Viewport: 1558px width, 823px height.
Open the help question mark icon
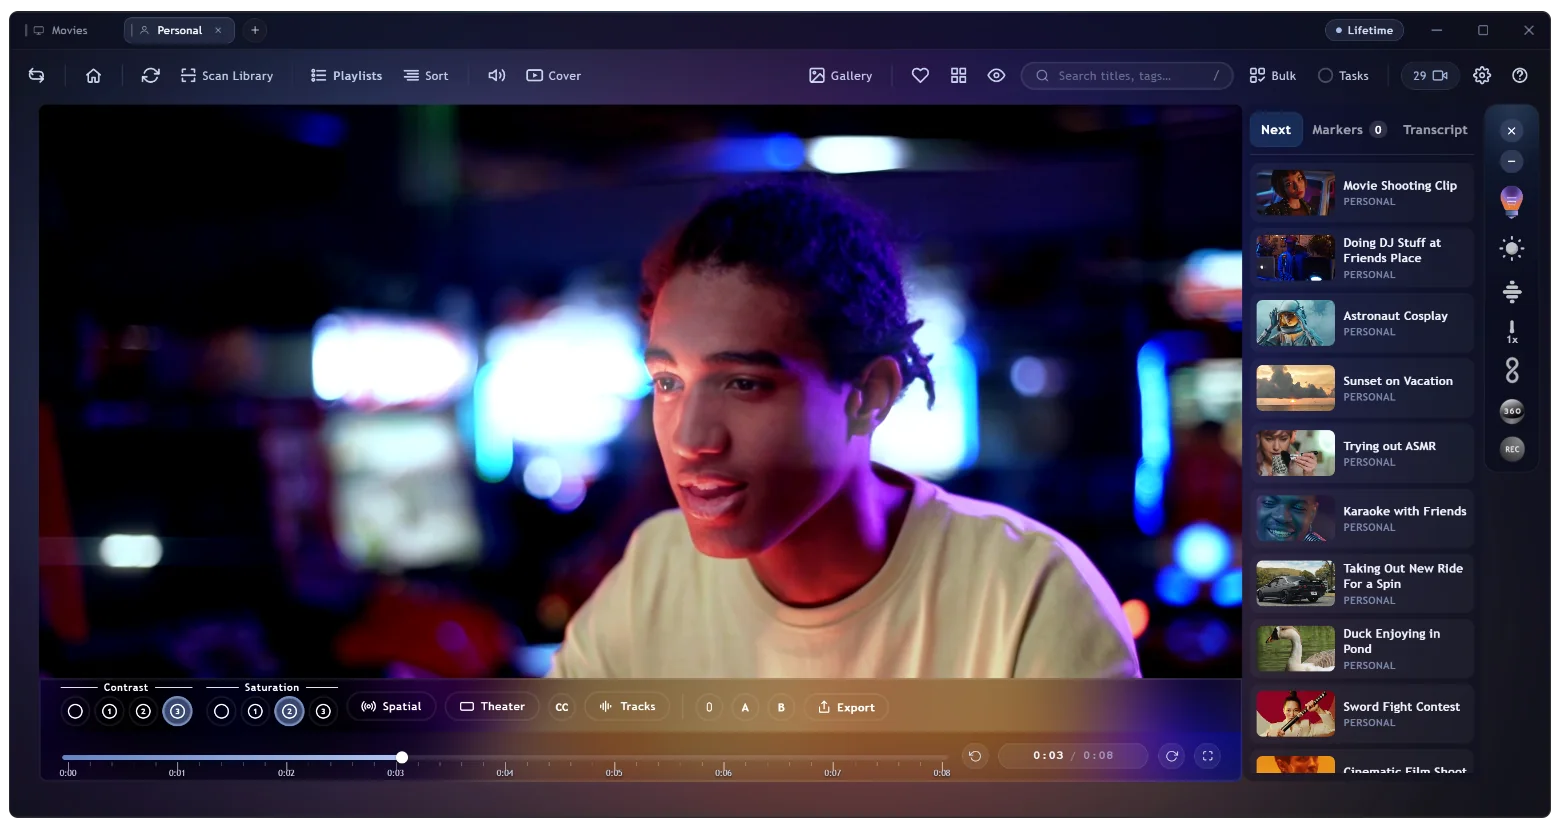[x=1520, y=75]
